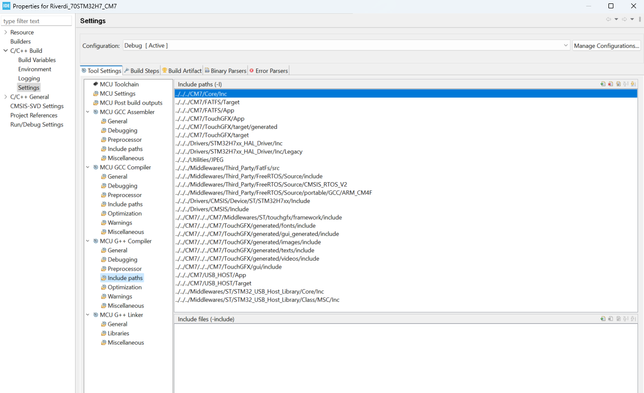Open the Logging page
Viewport: 644px width, 393px height.
point(29,78)
